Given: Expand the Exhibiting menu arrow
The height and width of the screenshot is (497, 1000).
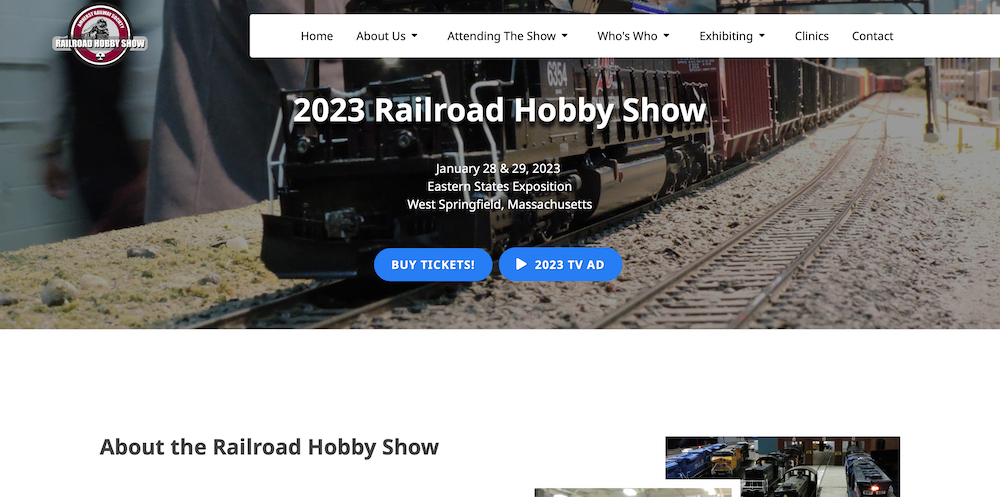Looking at the screenshot, I should pos(761,36).
